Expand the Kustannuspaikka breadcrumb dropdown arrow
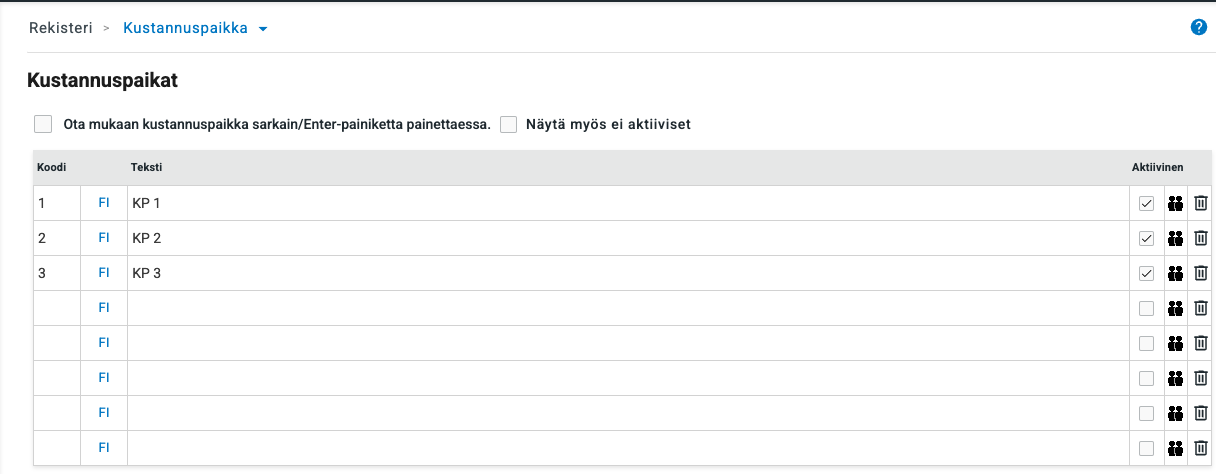The image size is (1216, 474). tap(263, 29)
